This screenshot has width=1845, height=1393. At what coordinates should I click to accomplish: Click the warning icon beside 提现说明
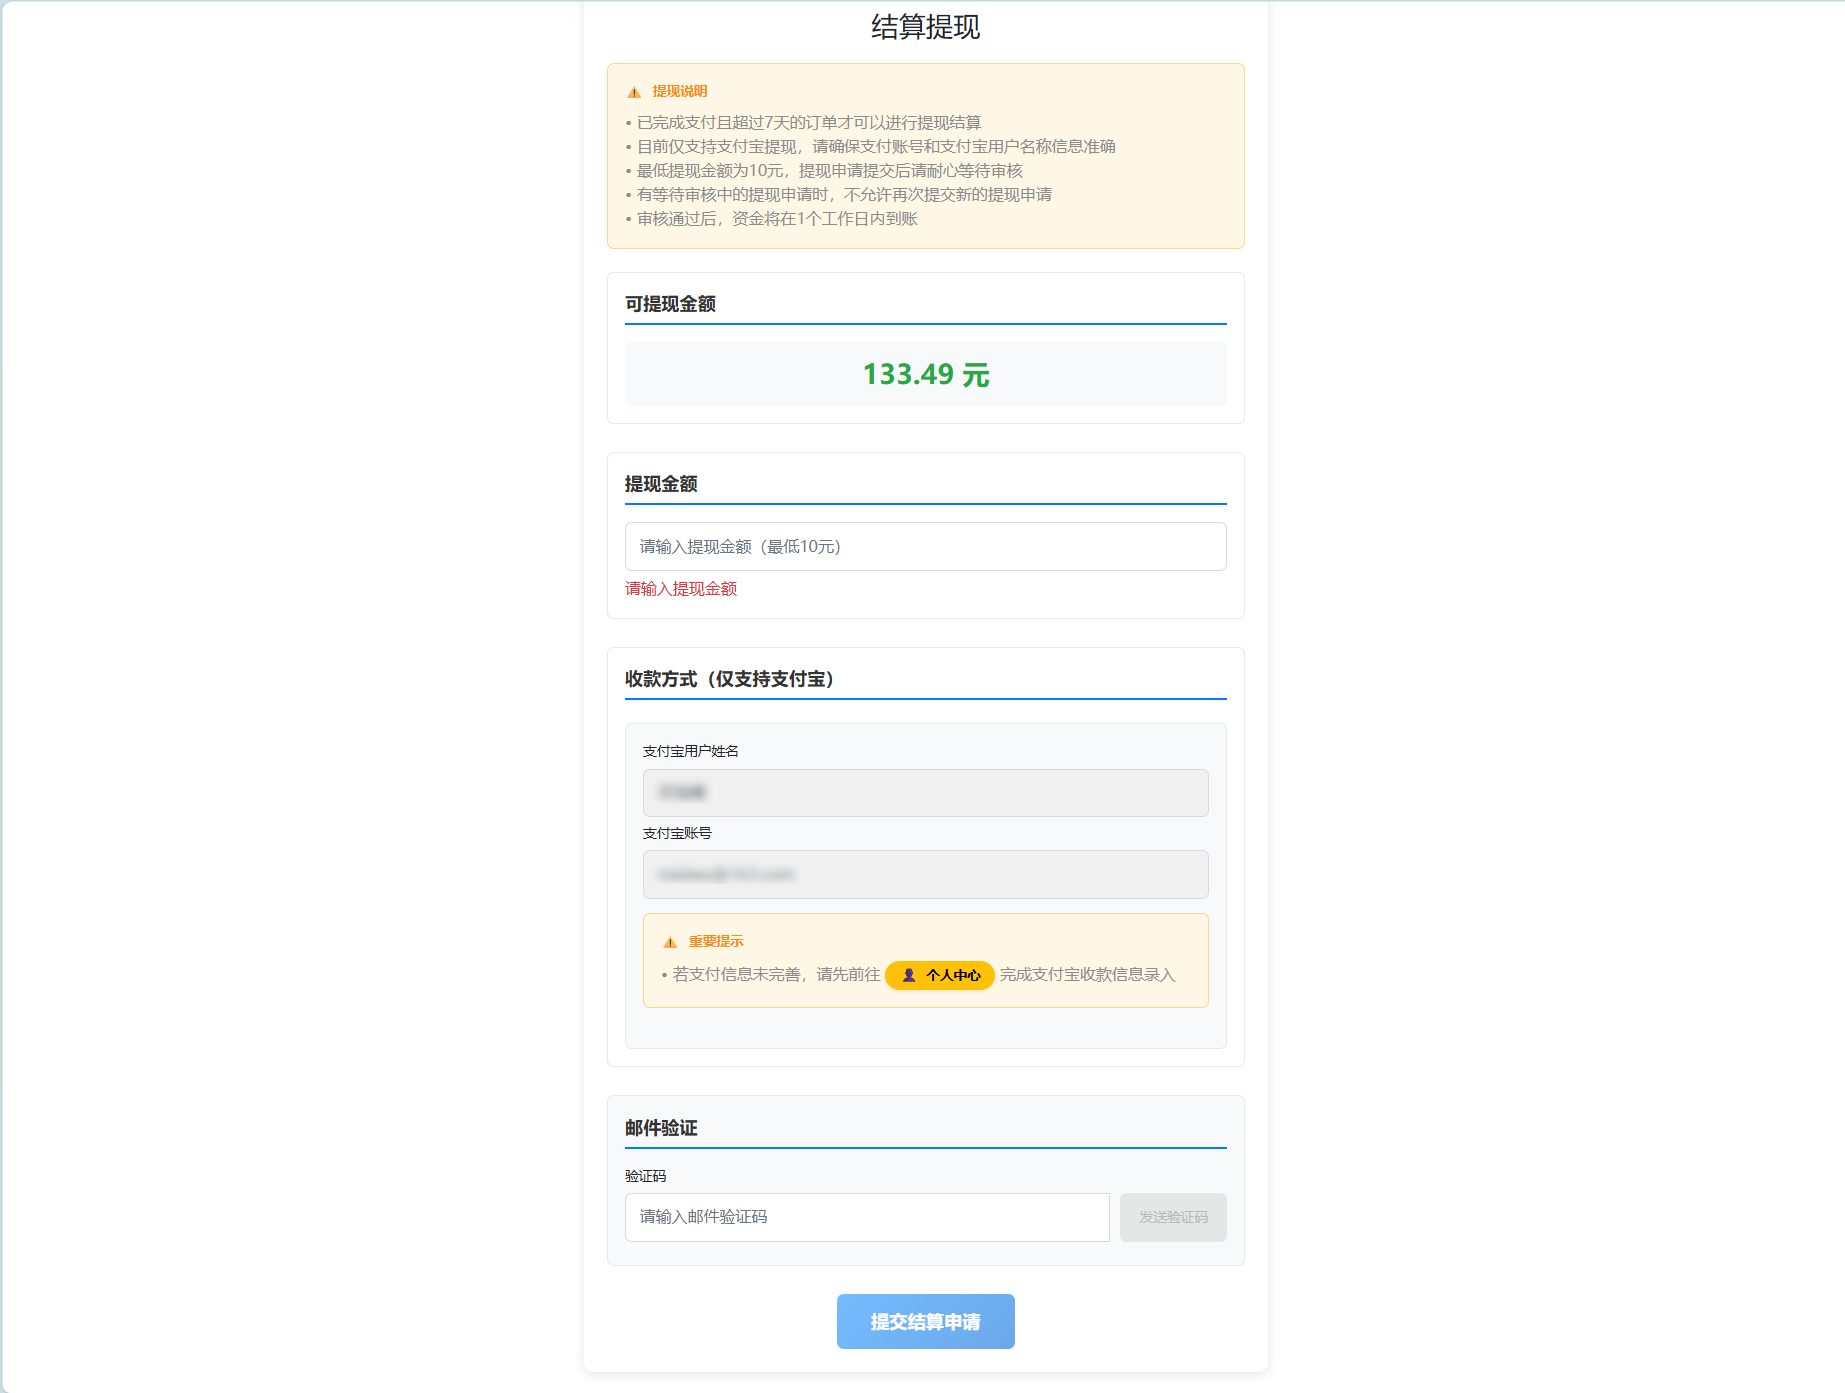pyautogui.click(x=634, y=92)
